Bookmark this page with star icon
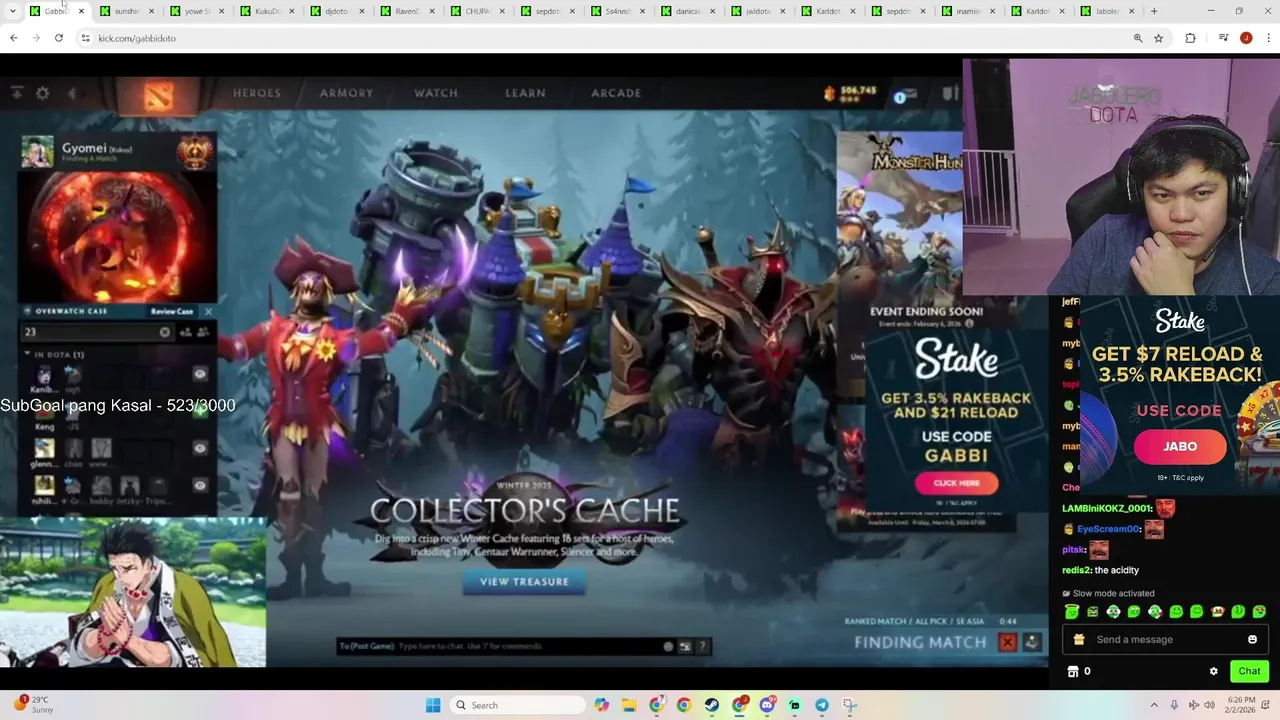Image resolution: width=1280 pixels, height=720 pixels. point(1158,38)
